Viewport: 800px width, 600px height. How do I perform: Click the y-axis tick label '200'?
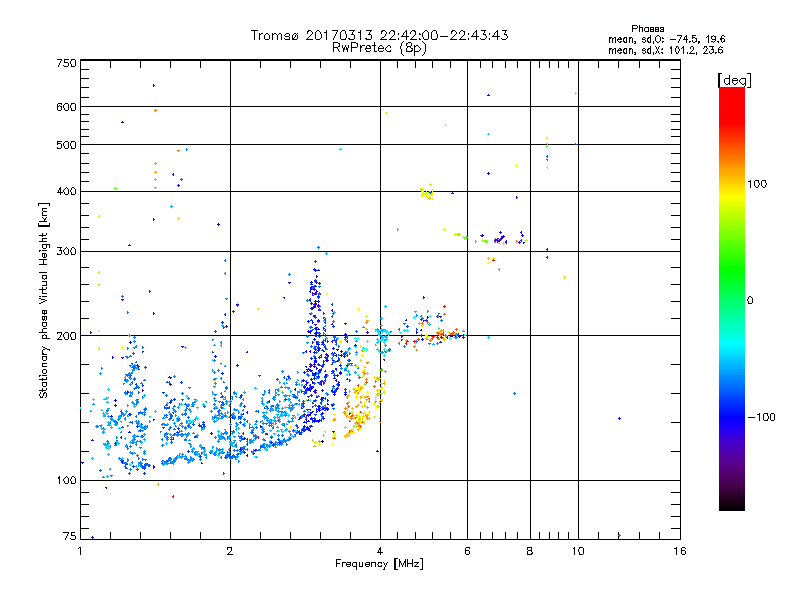[x=66, y=336]
